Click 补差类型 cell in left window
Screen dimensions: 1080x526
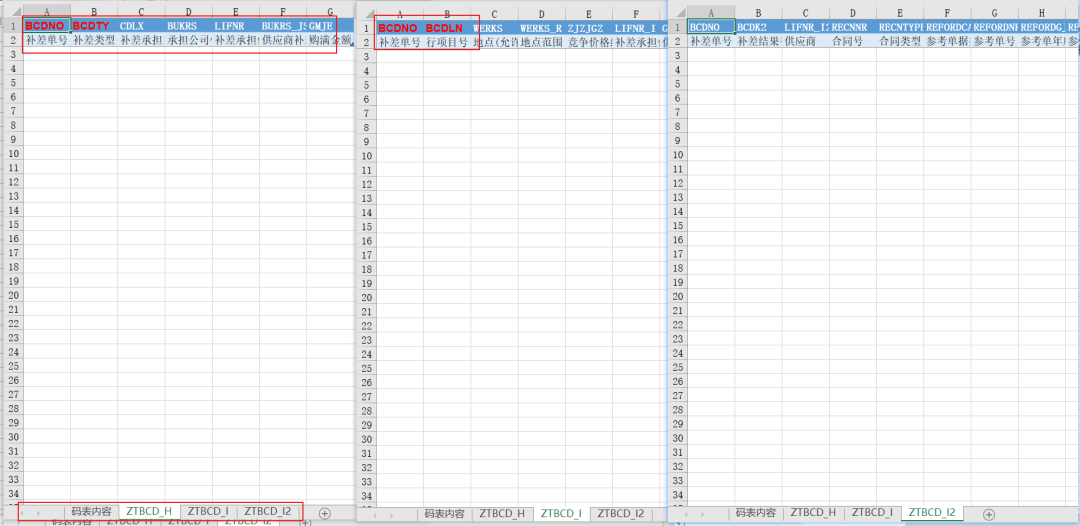point(94,40)
